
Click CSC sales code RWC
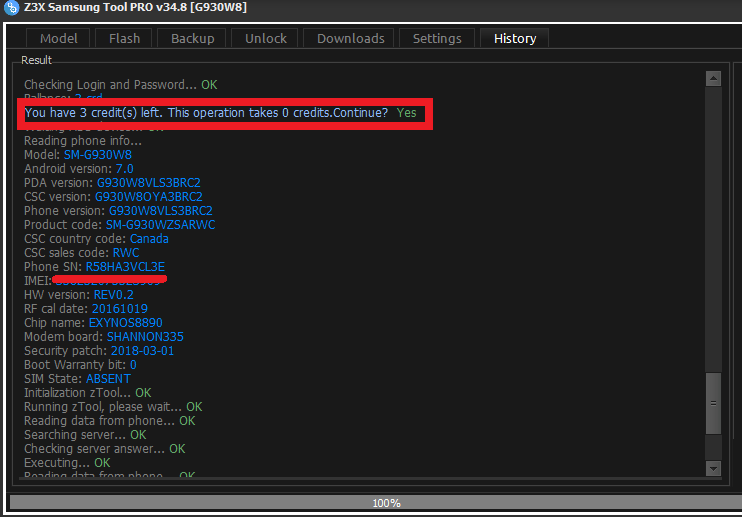126,253
